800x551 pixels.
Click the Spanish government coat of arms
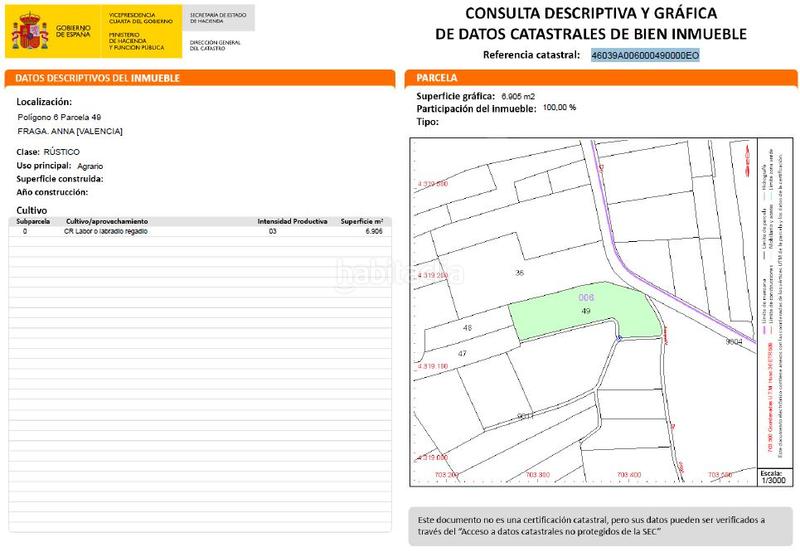point(30,32)
